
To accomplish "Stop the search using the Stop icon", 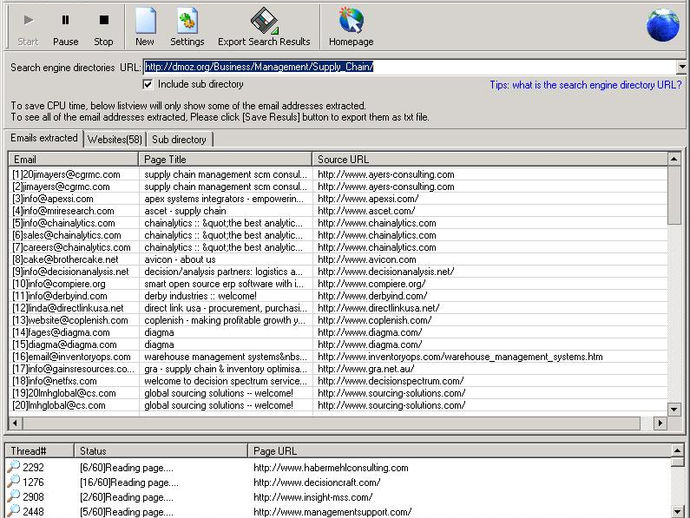I will (103, 28).
